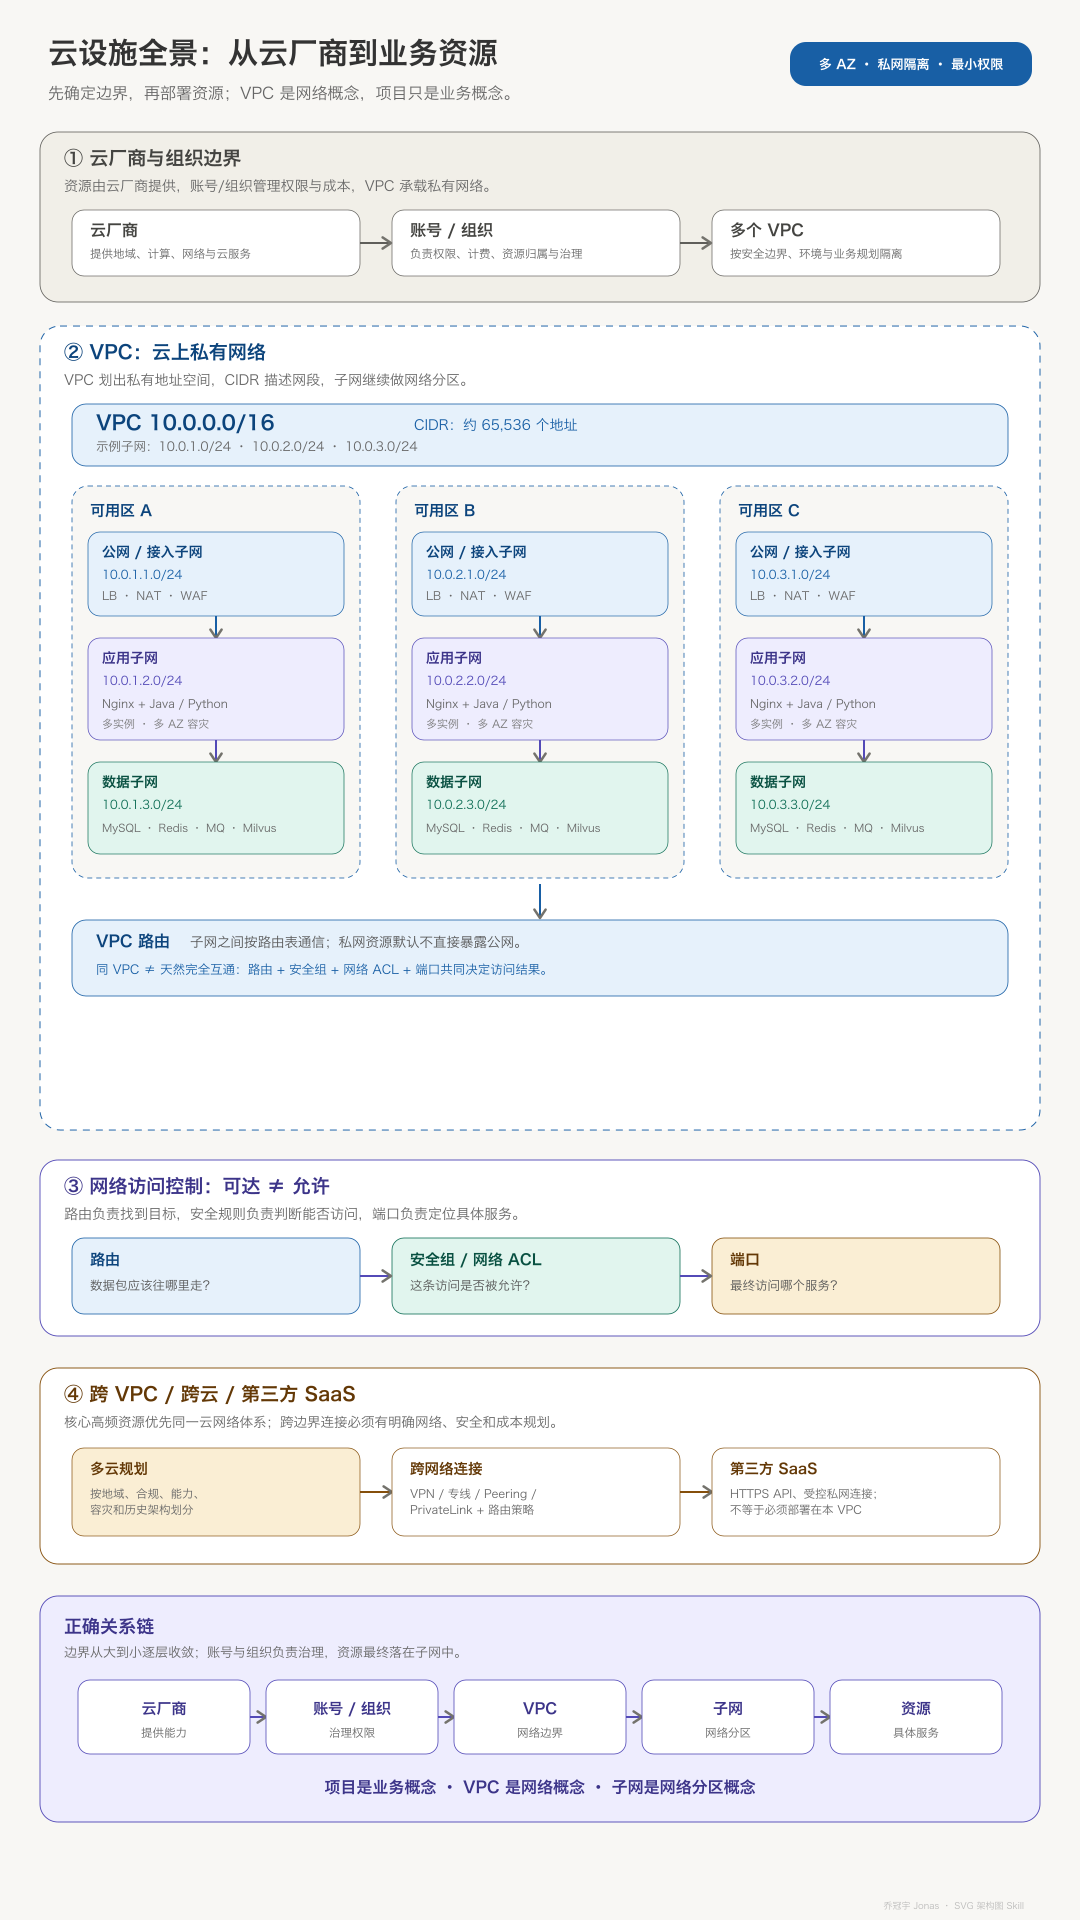Select the 应用子网 card with 10.0.1.2.0/24

216,689
